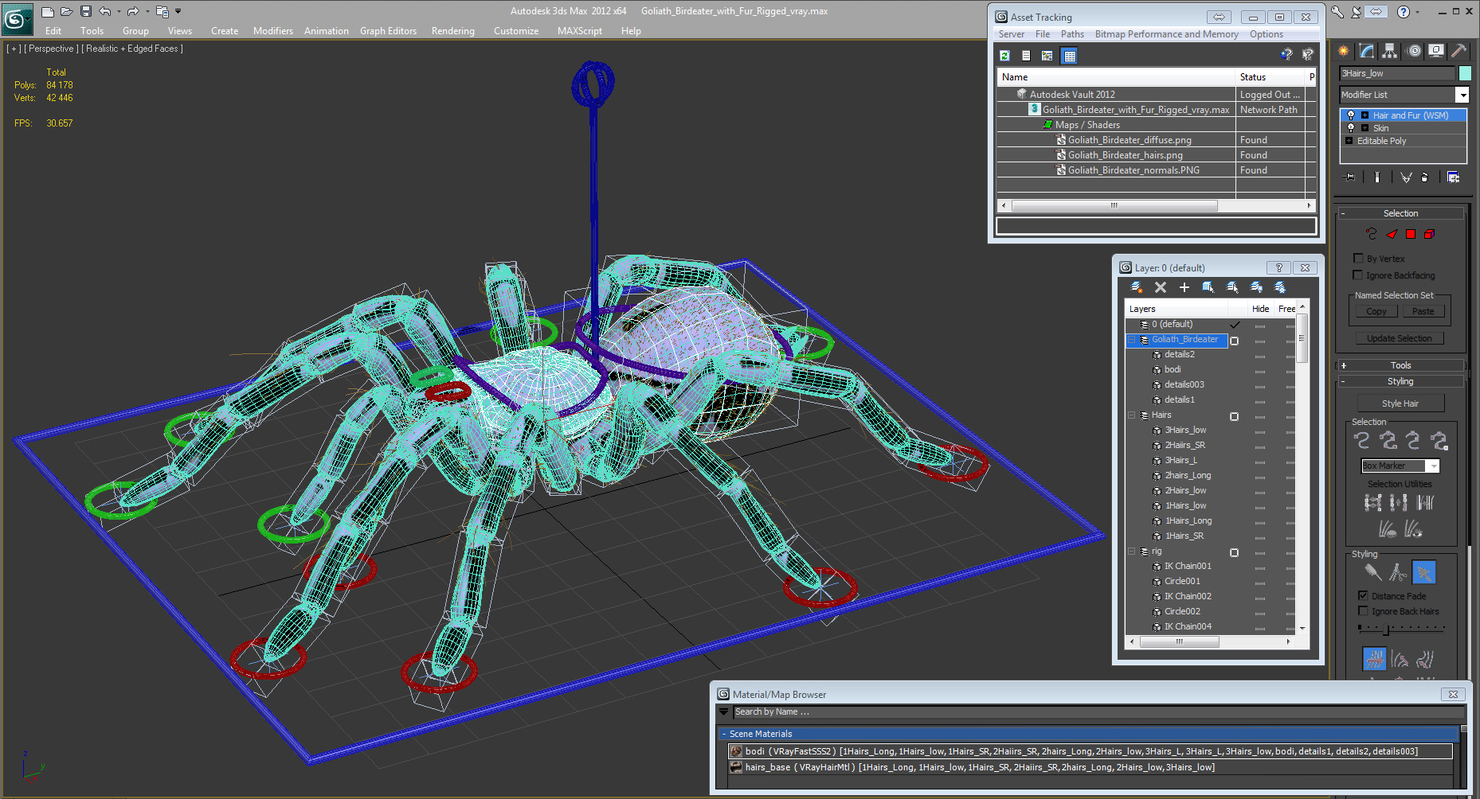Click the object color swatch beside 3Hairs_low

1465,73
